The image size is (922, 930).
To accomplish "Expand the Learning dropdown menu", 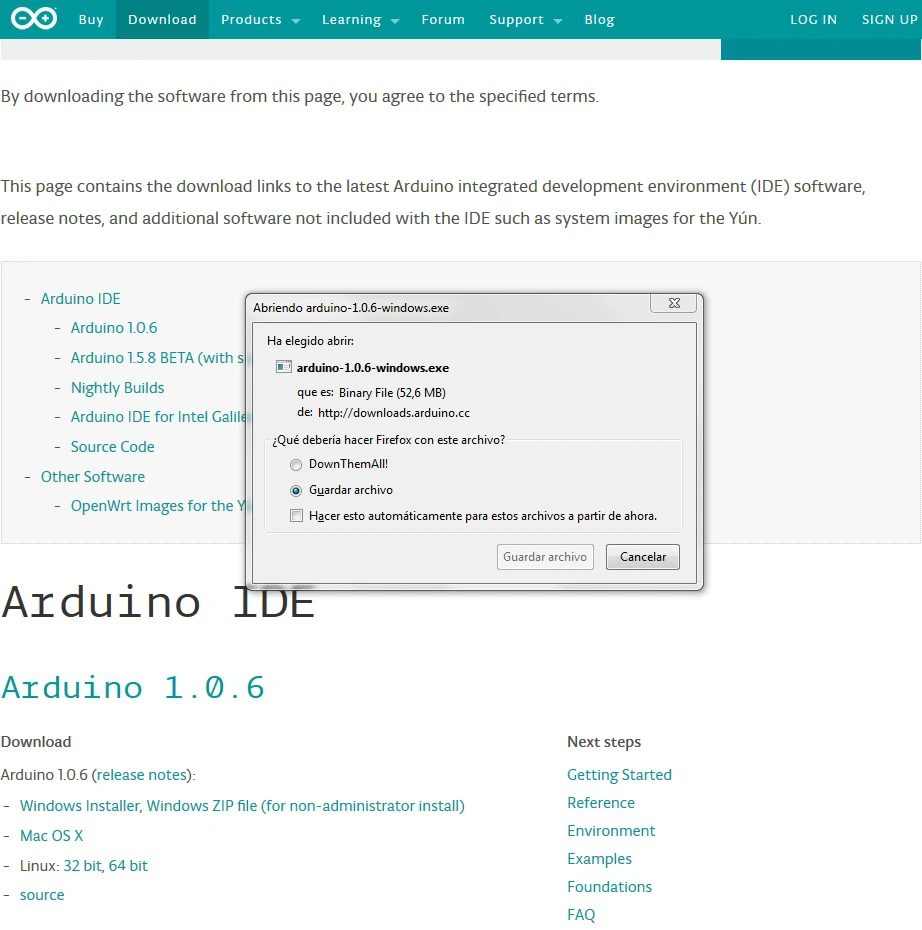I will pos(359,20).
